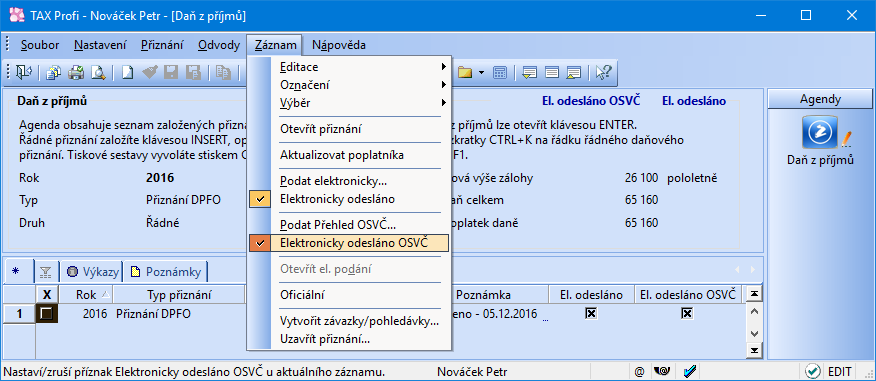Select row number 1 header cell
Image resolution: width=876 pixels, height=381 pixels.
pyautogui.click(x=19, y=314)
